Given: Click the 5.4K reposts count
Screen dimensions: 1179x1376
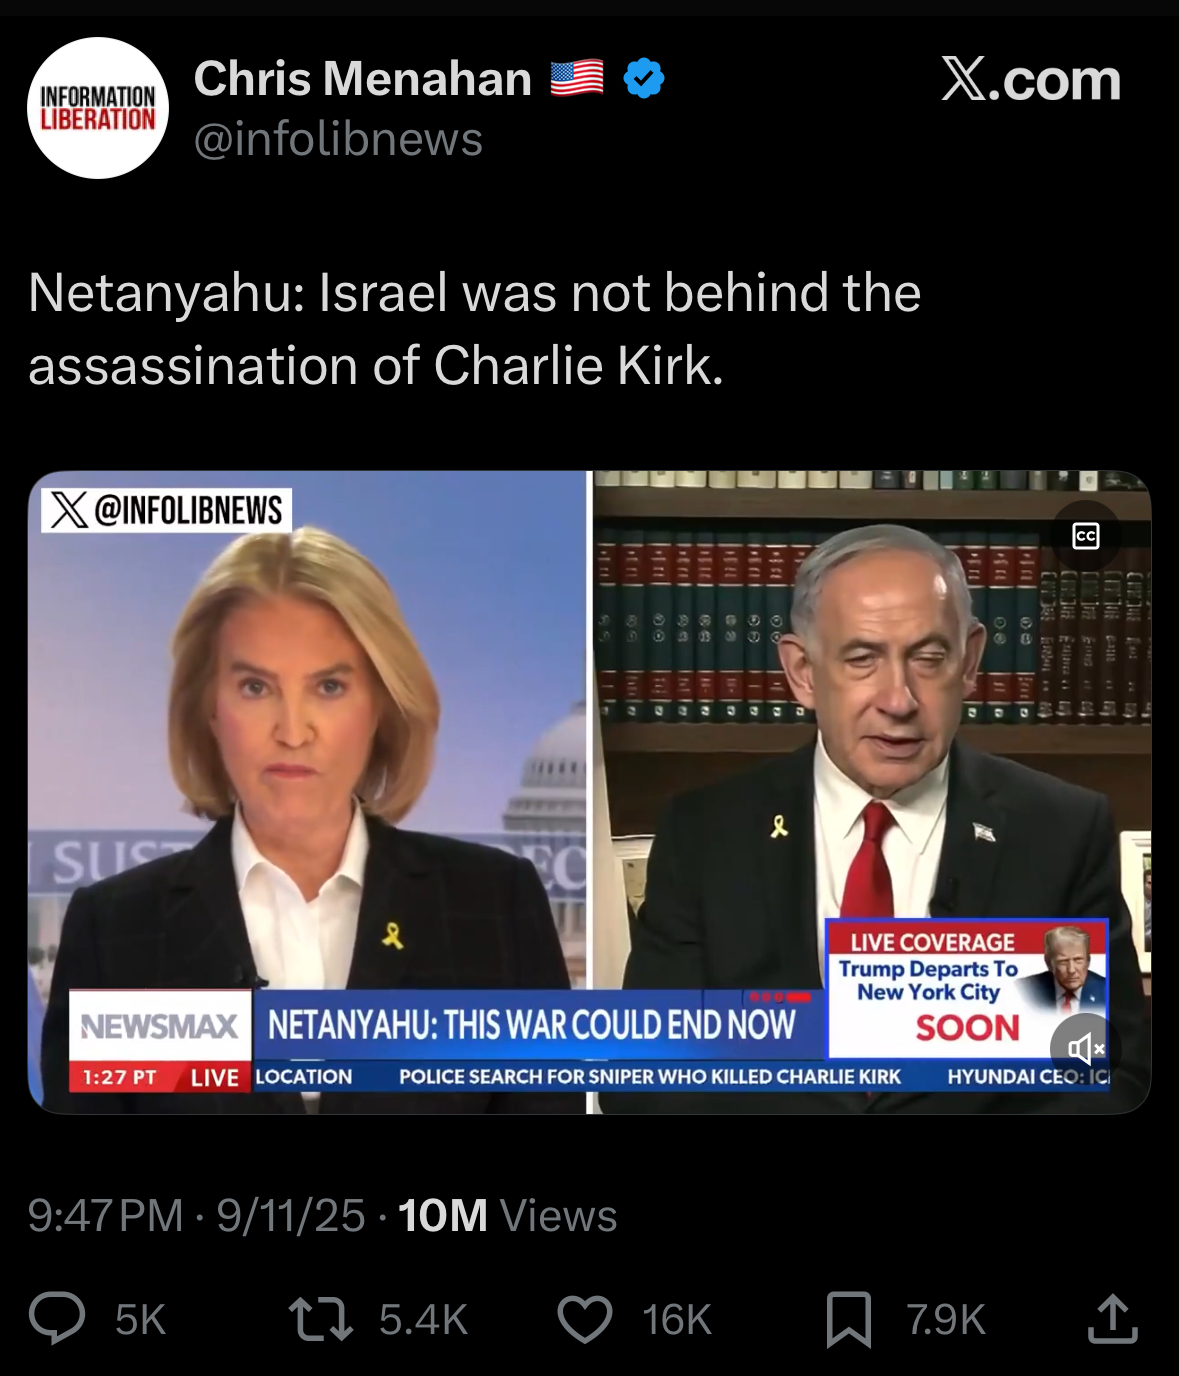Looking at the screenshot, I should 424,1320.
